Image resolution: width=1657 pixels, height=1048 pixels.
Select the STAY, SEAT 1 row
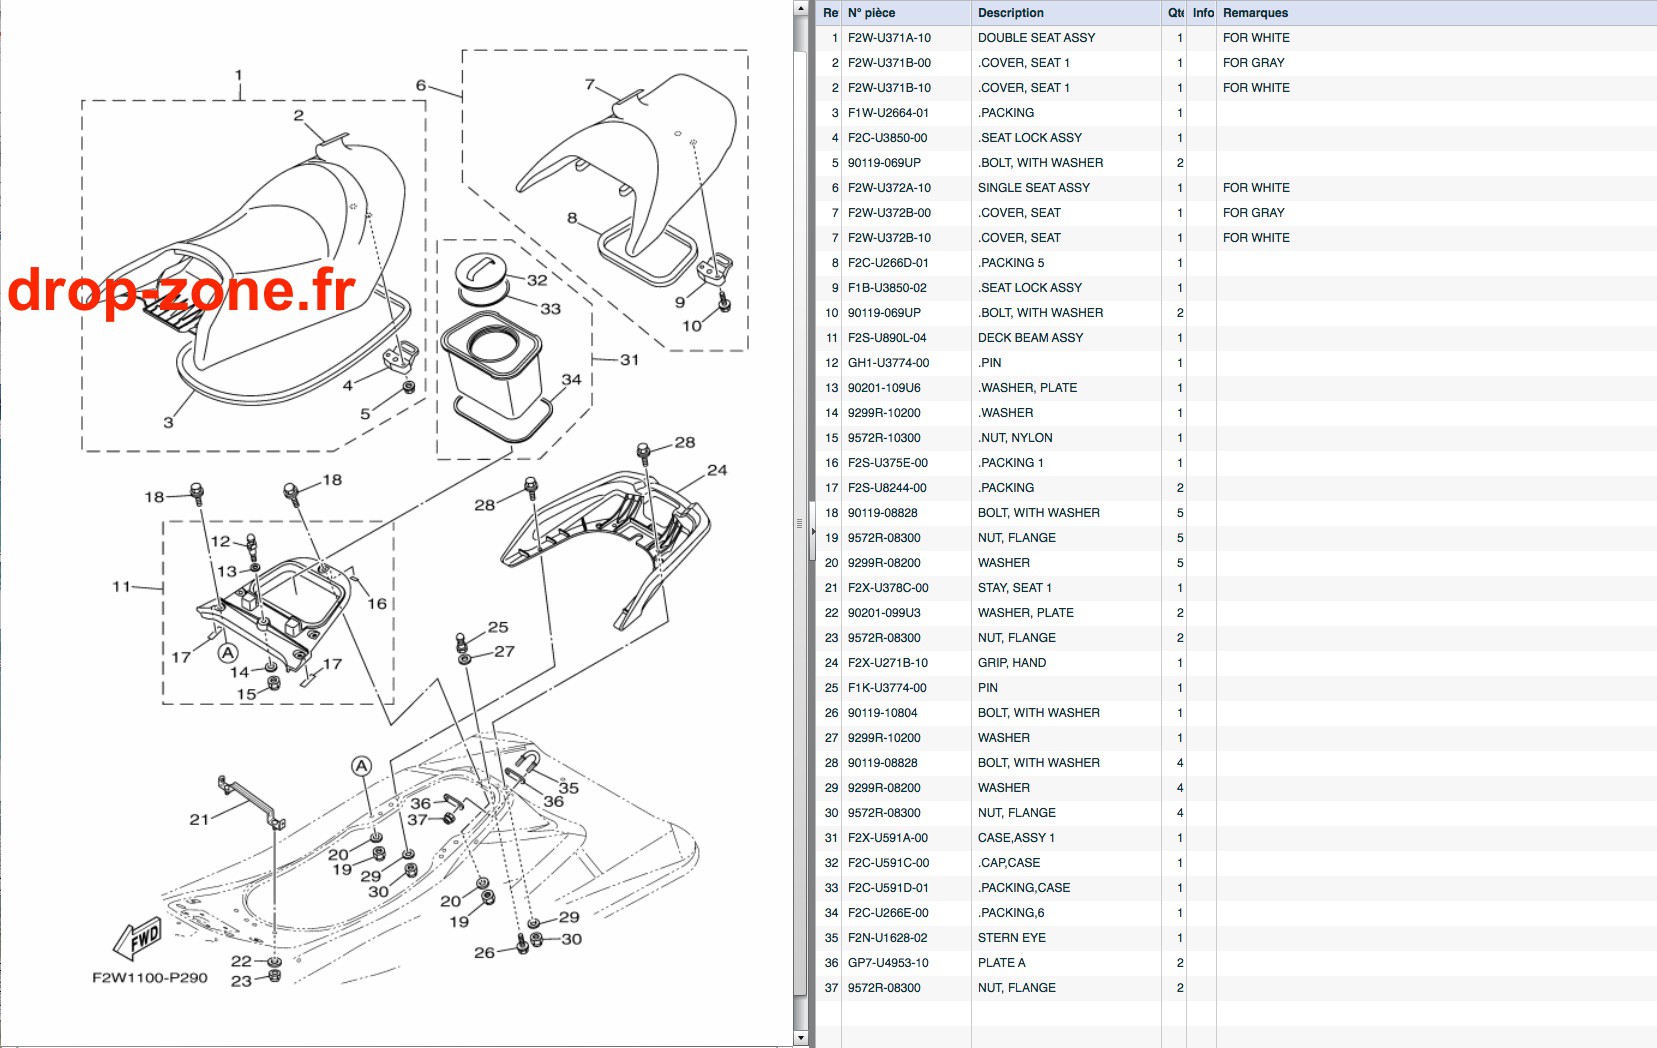pos(1237,588)
